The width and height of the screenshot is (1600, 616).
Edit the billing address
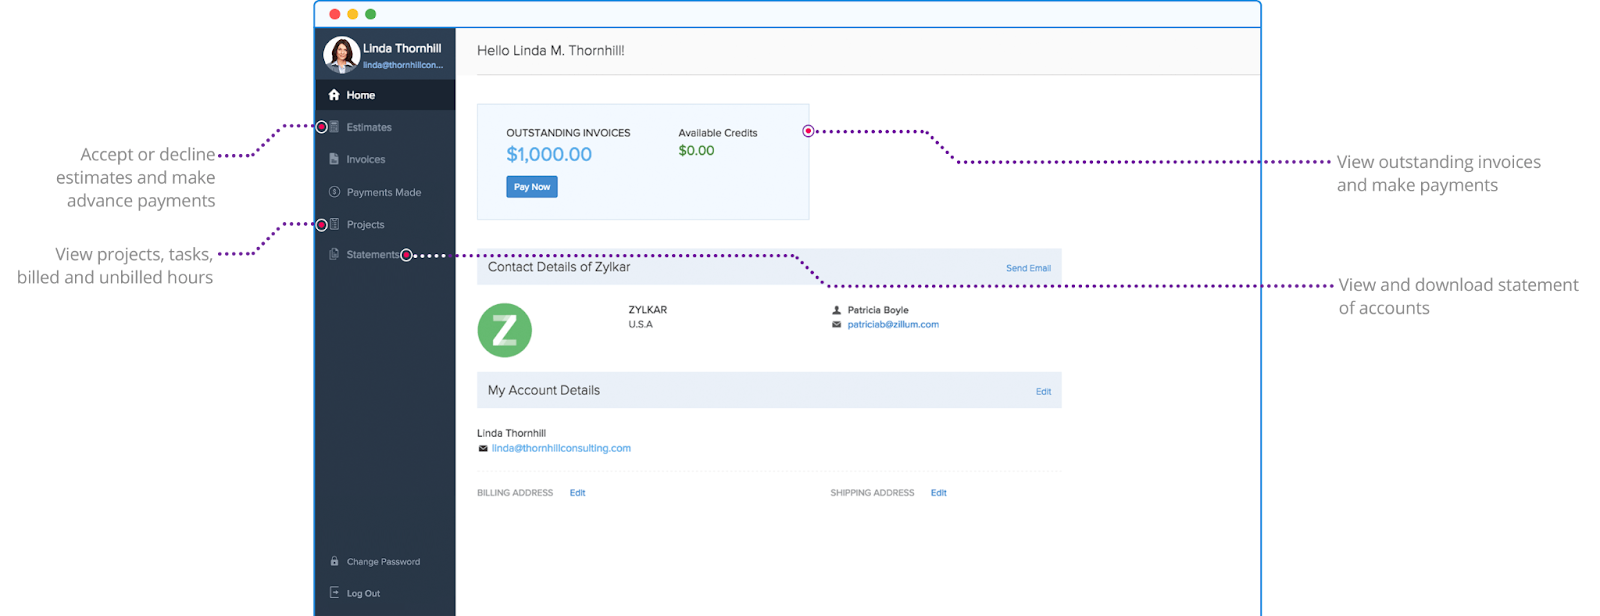pos(577,493)
